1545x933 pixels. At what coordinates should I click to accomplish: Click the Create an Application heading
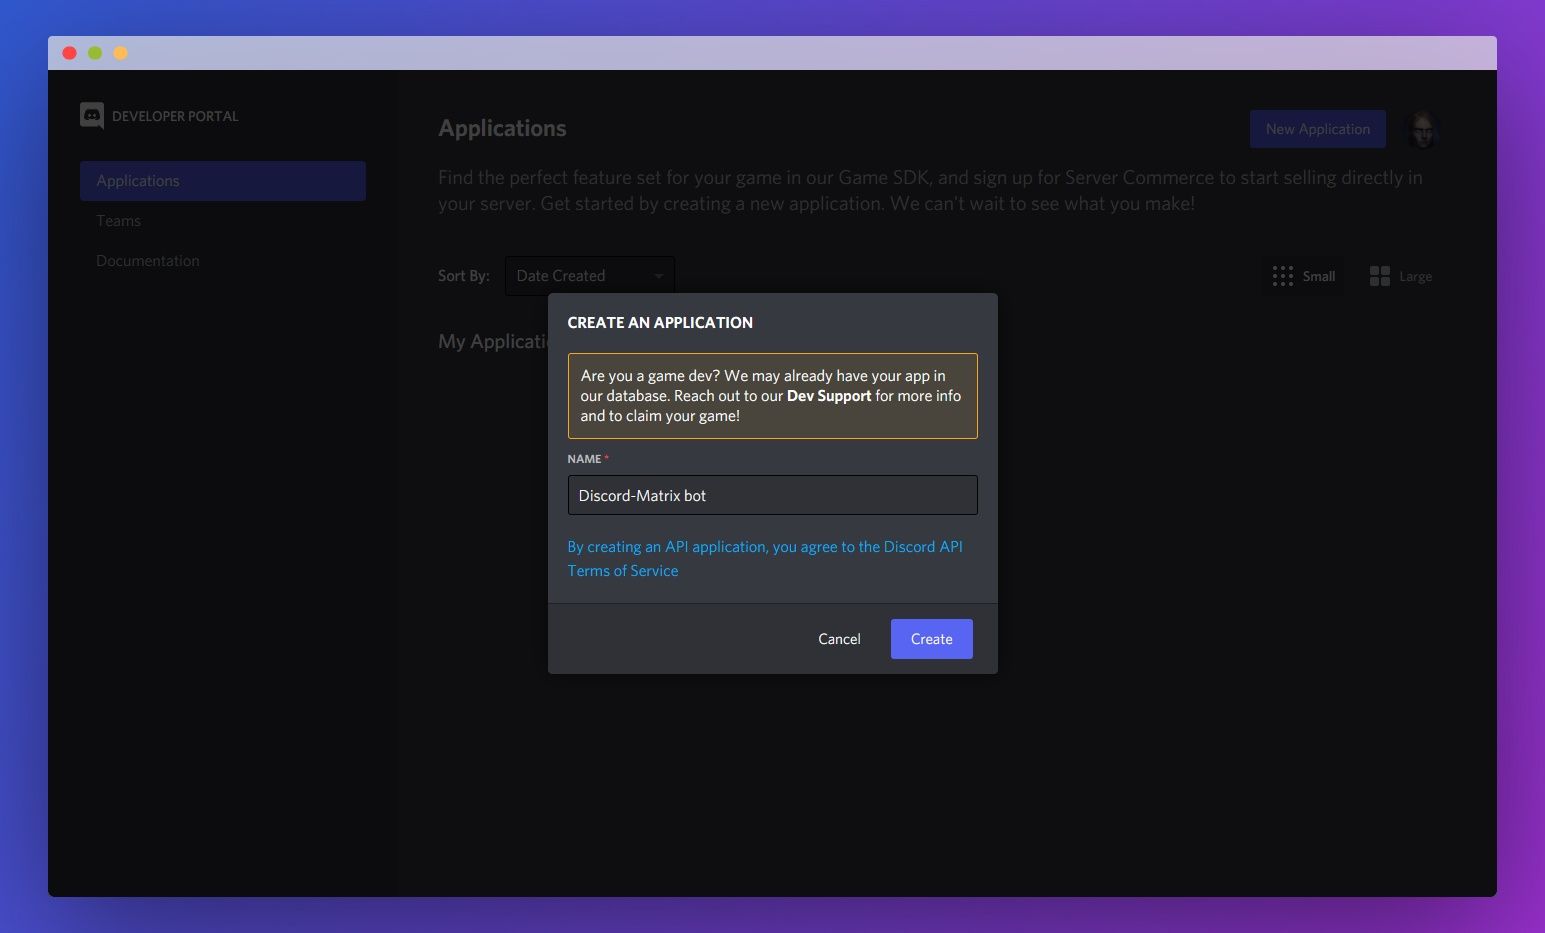point(660,323)
